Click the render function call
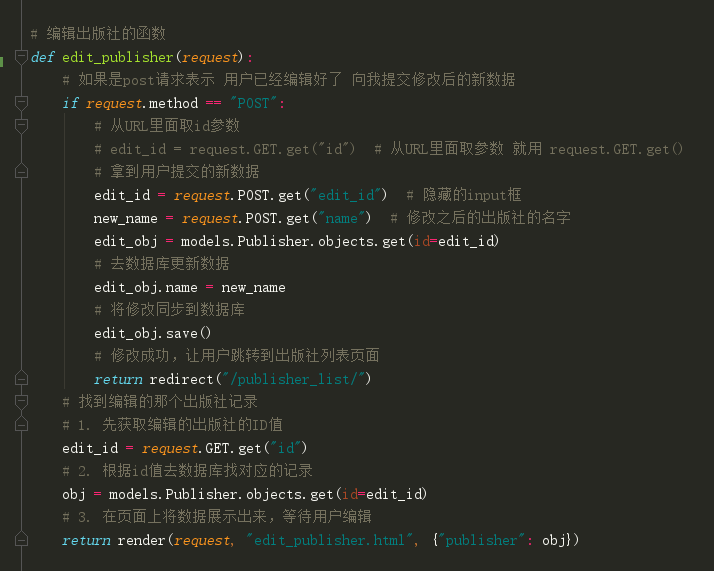Image resolution: width=714 pixels, height=571 pixels. tap(142, 540)
